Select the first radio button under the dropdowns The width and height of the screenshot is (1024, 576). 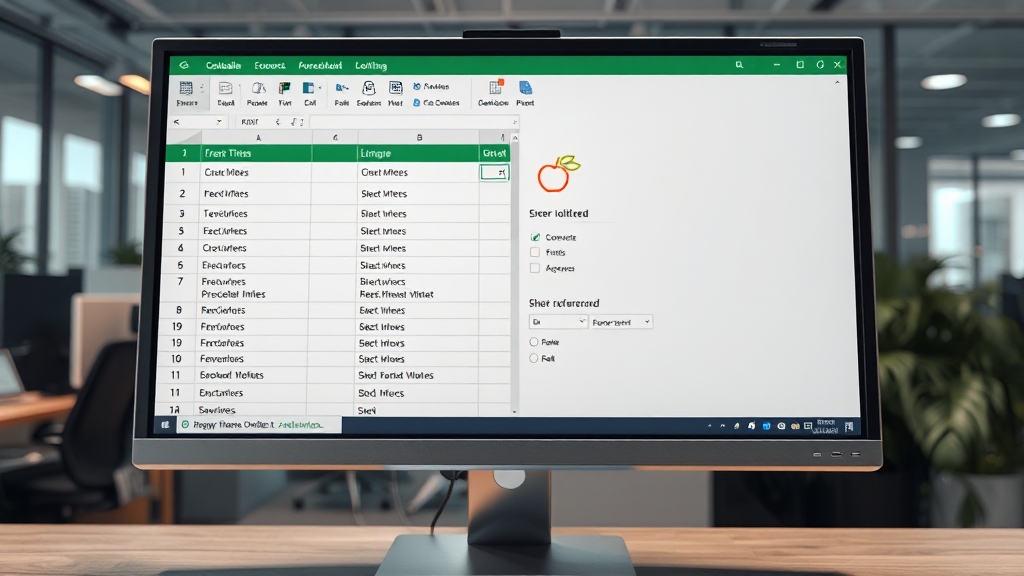point(534,342)
